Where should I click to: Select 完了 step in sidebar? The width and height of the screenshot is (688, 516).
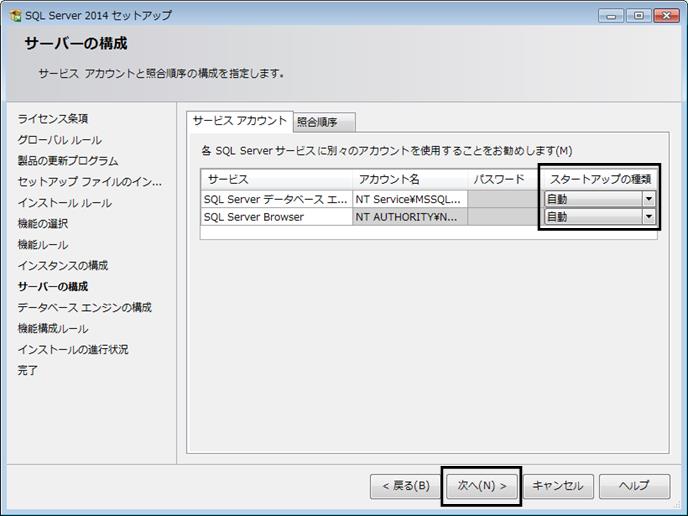coord(28,370)
